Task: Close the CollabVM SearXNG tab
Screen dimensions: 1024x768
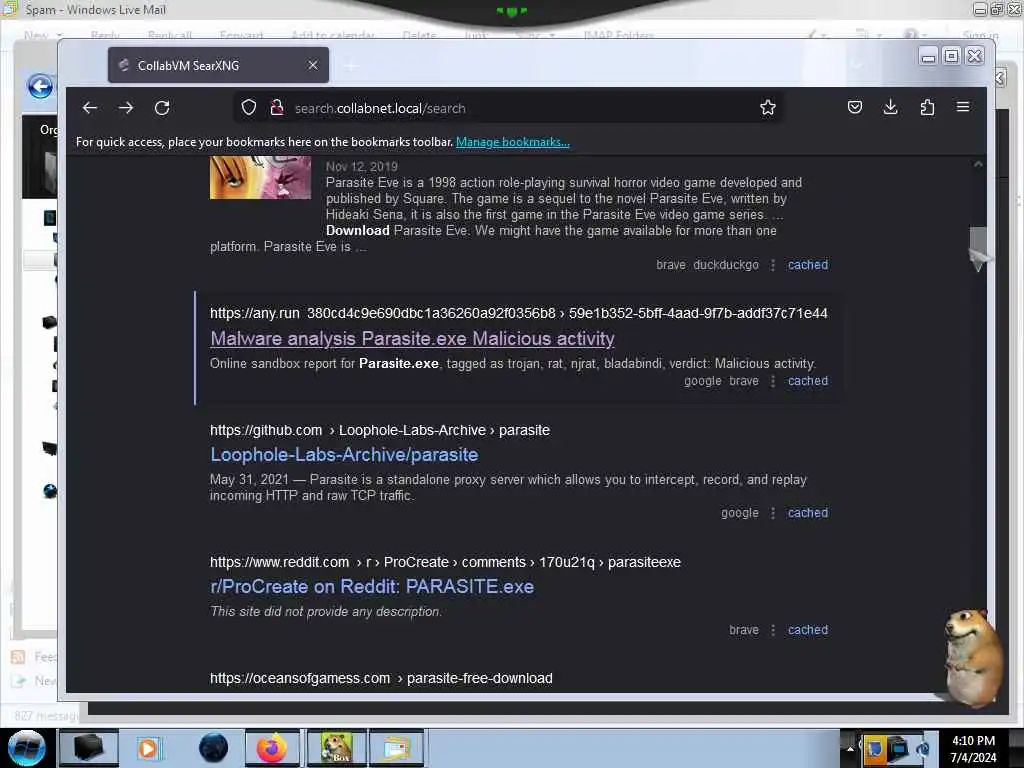Action: (x=313, y=65)
